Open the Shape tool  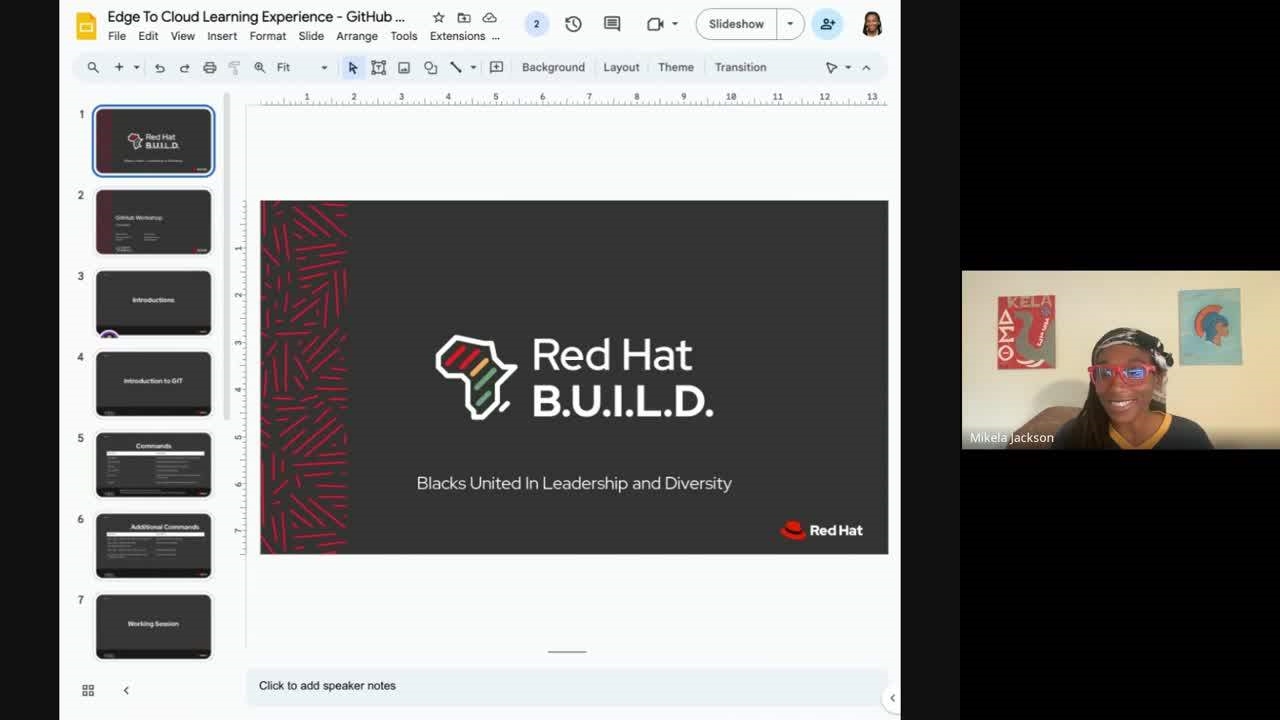[430, 67]
